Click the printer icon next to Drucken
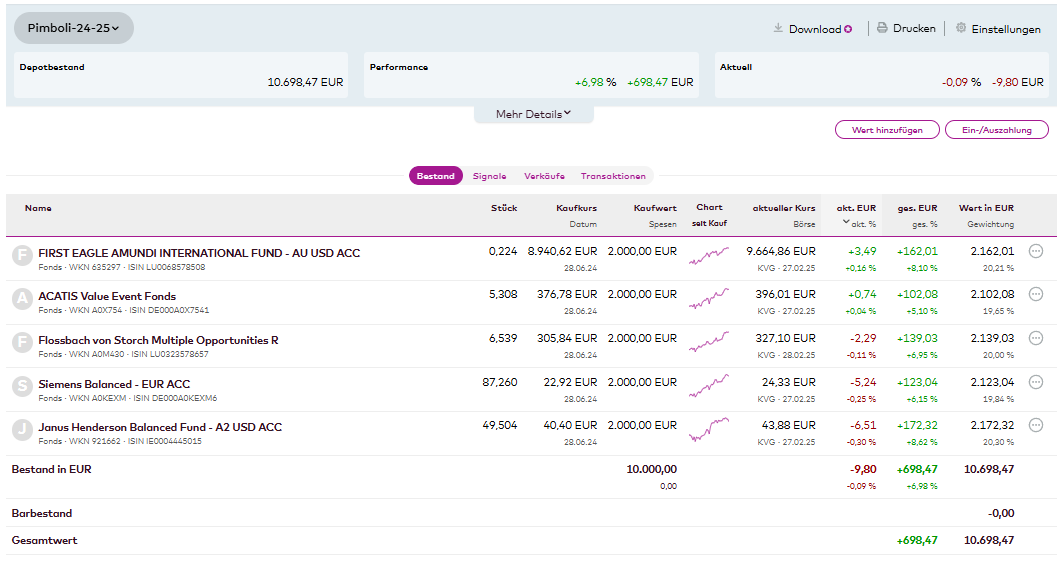The width and height of the screenshot is (1062, 565). (x=882, y=29)
